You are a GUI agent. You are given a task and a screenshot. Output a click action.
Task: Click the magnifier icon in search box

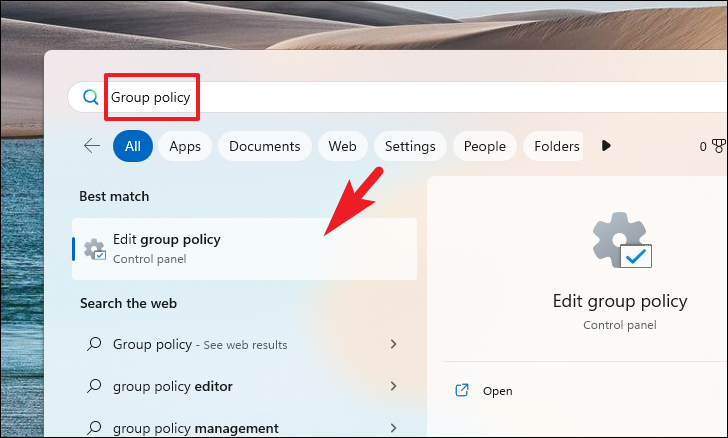coord(91,97)
